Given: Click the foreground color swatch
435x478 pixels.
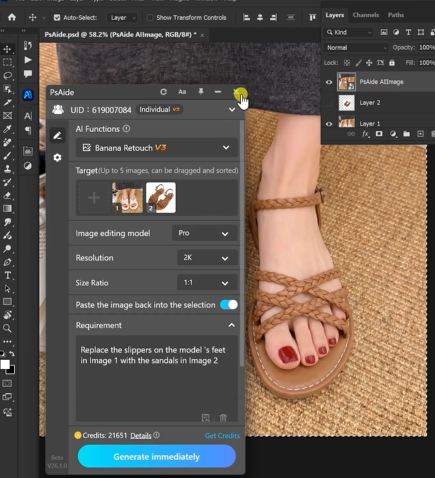Looking at the screenshot, I should (x=5, y=364).
